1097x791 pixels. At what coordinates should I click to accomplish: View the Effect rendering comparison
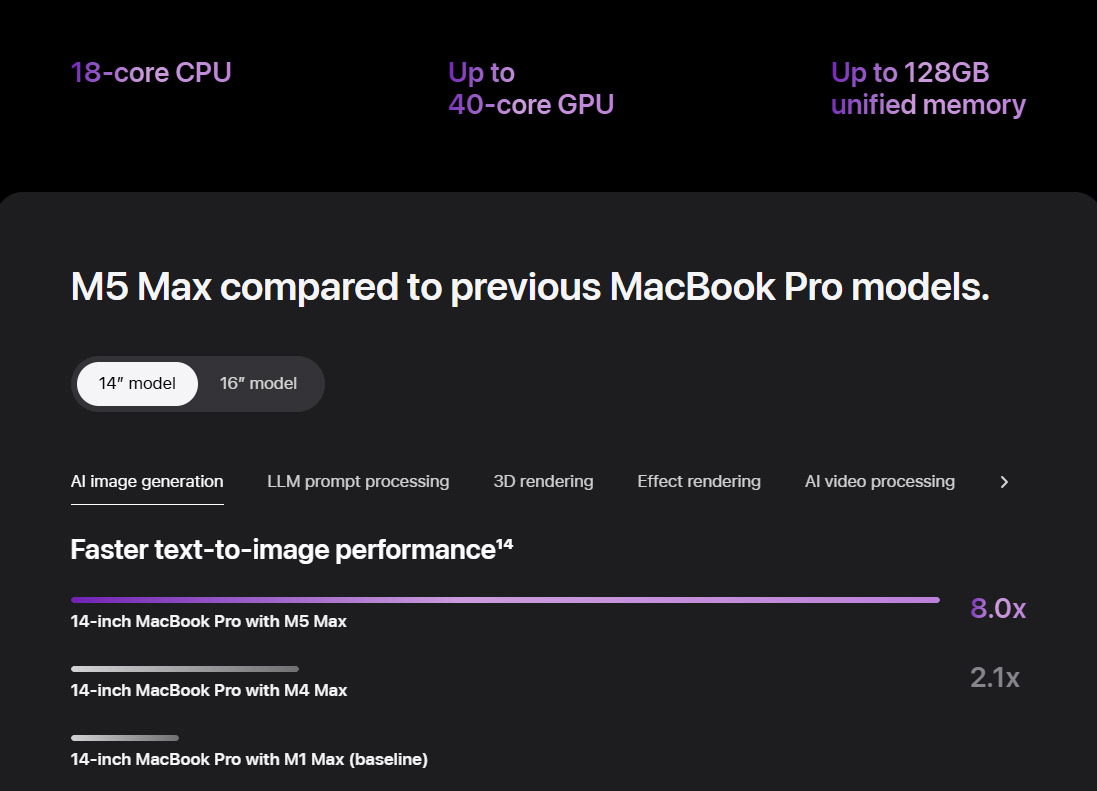point(698,481)
